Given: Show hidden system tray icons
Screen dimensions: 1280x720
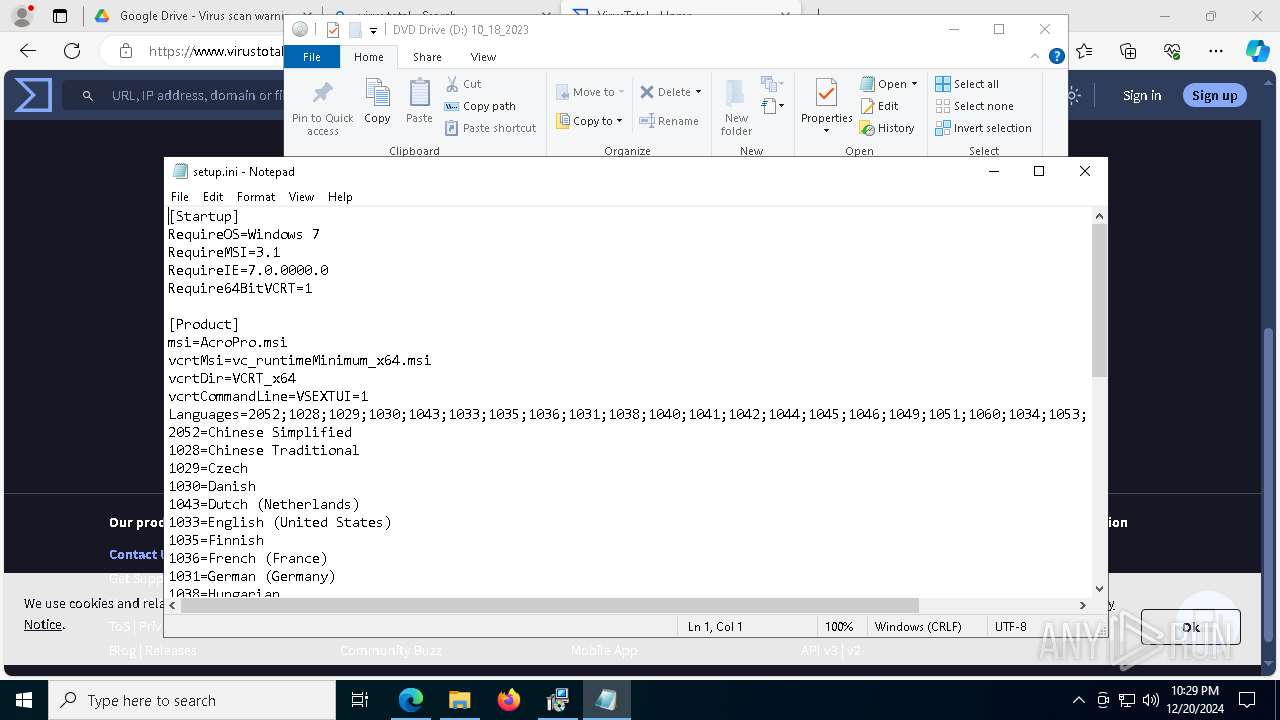Looking at the screenshot, I should click(x=1078, y=700).
